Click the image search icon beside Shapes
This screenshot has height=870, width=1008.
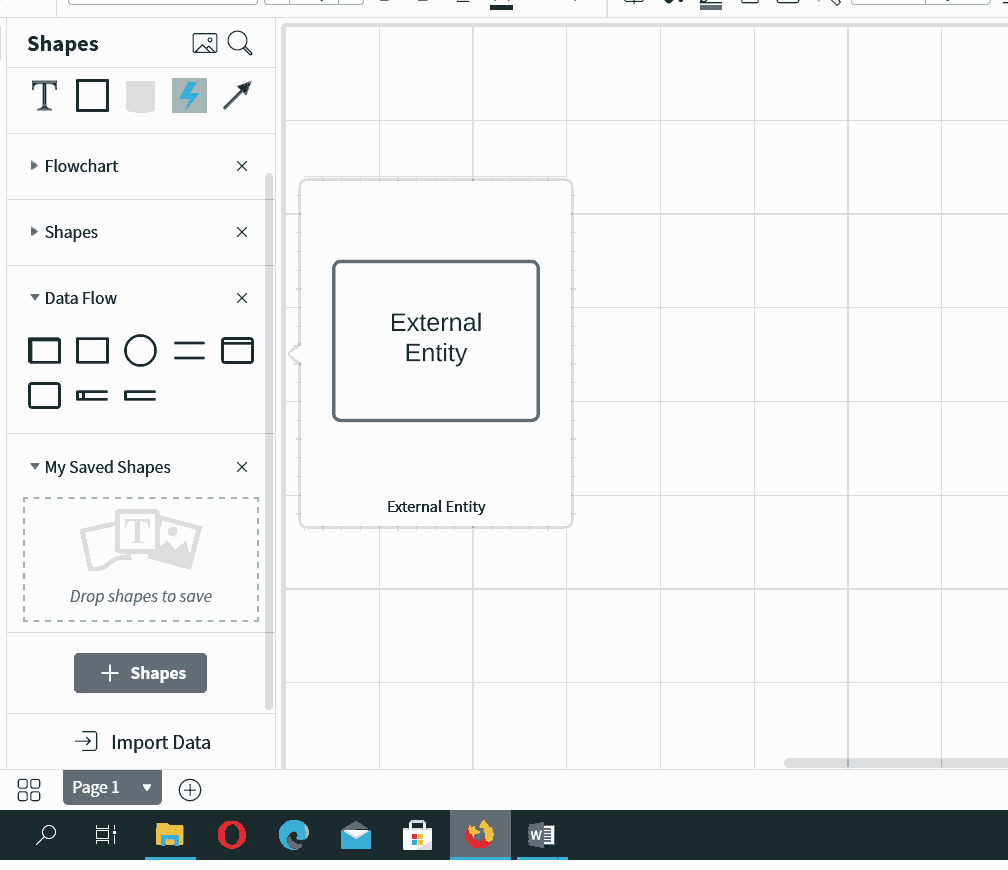pyautogui.click(x=204, y=43)
